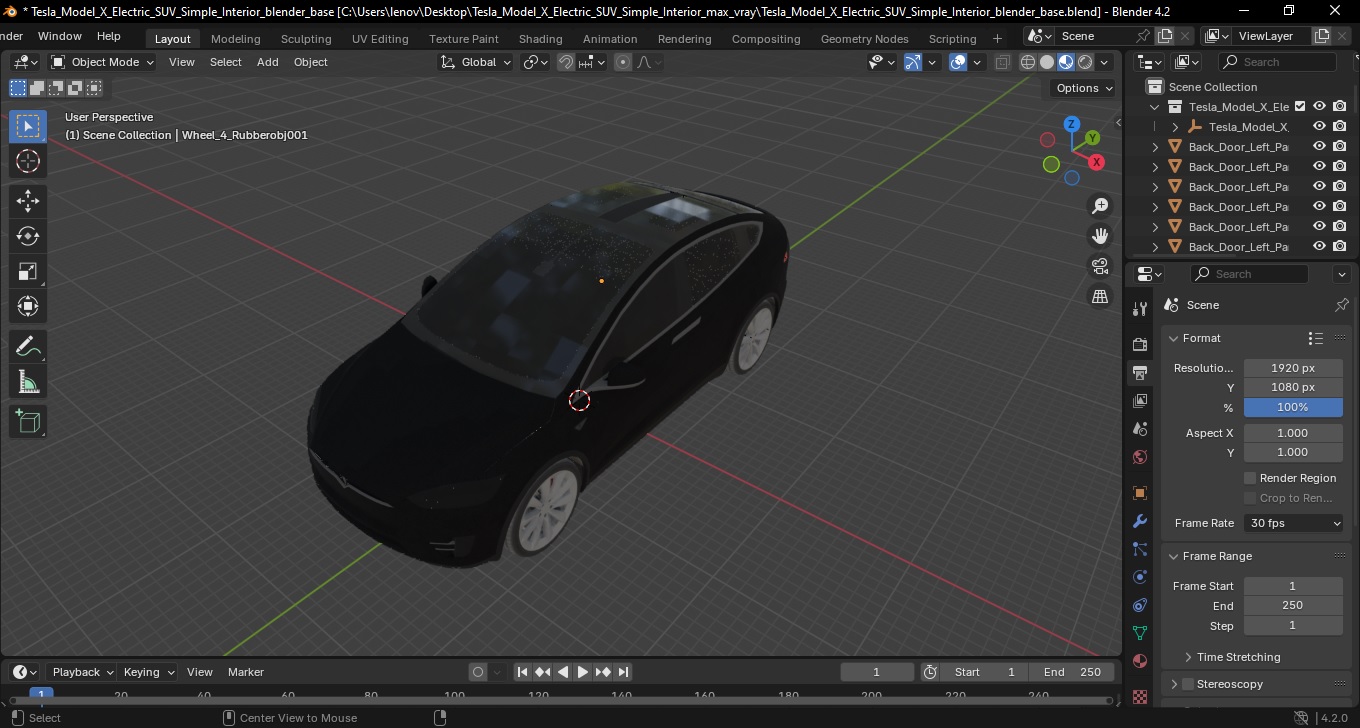Open the Options dropdown
Viewport: 1360px width, 728px height.
[x=1084, y=88]
